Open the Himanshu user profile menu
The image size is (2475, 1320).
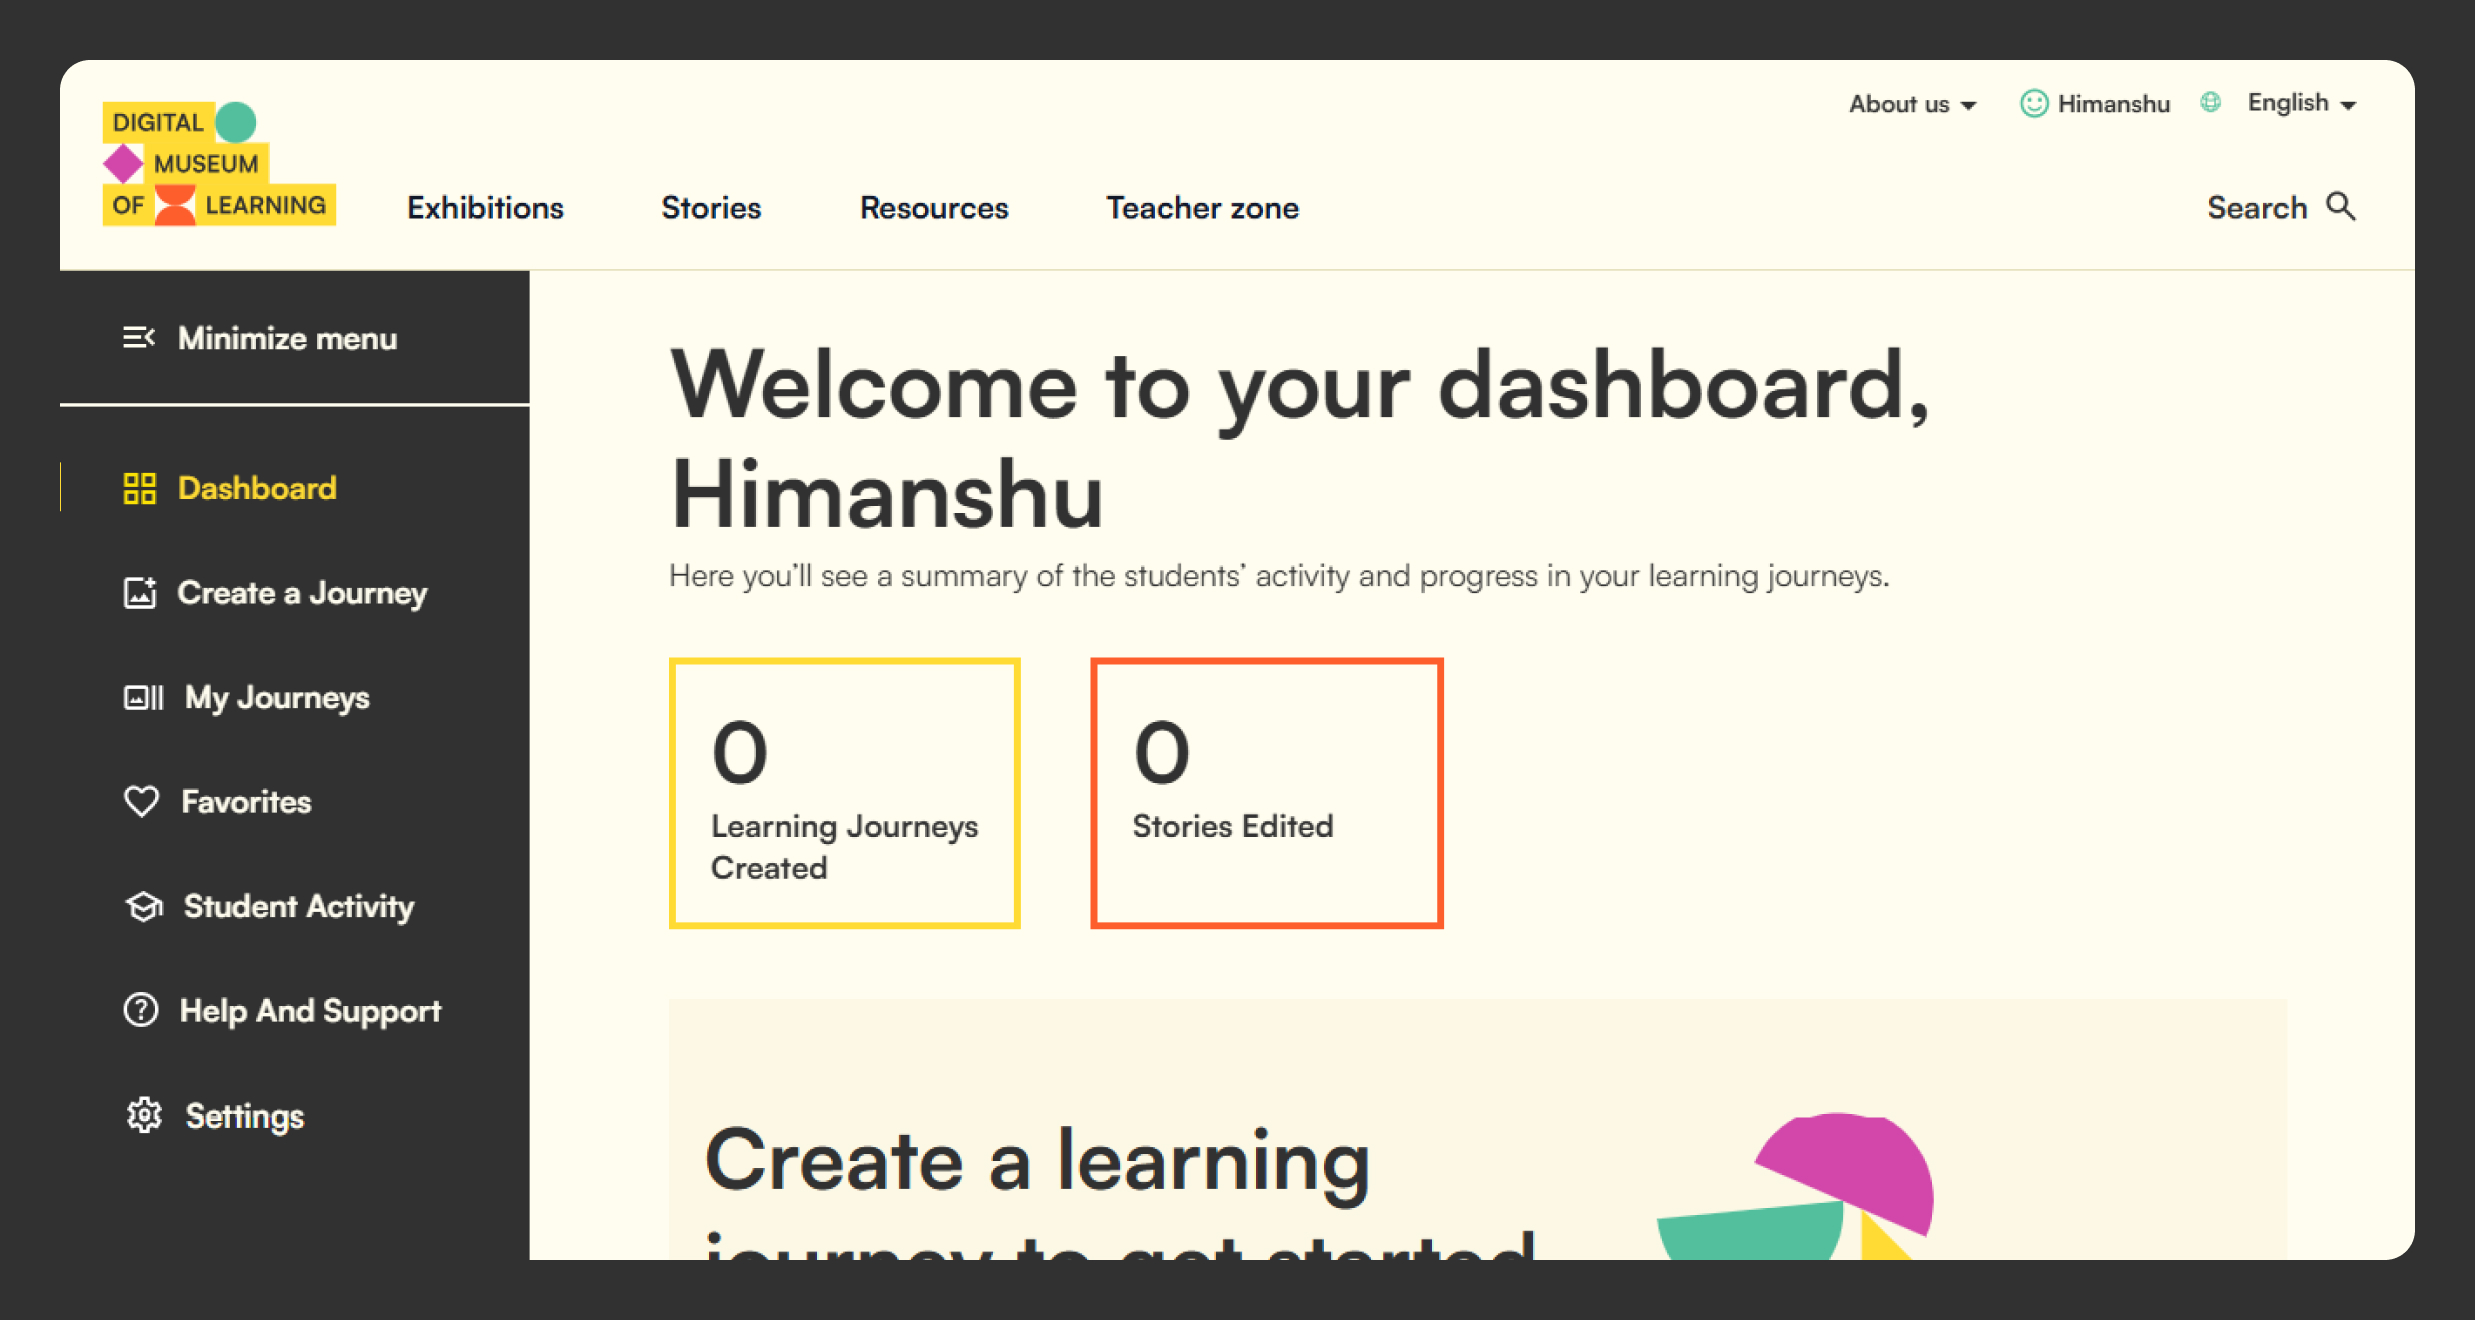2095,104
